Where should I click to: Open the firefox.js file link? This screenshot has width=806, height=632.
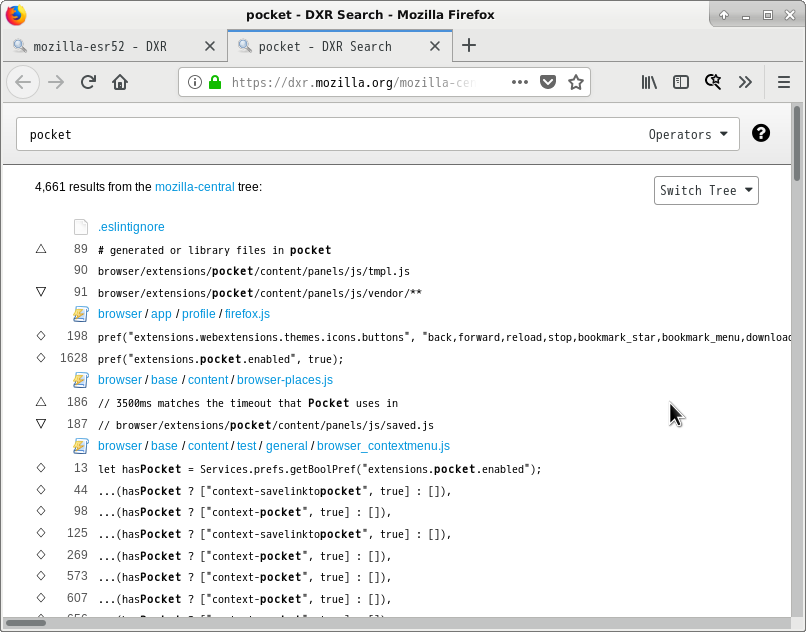(x=247, y=314)
